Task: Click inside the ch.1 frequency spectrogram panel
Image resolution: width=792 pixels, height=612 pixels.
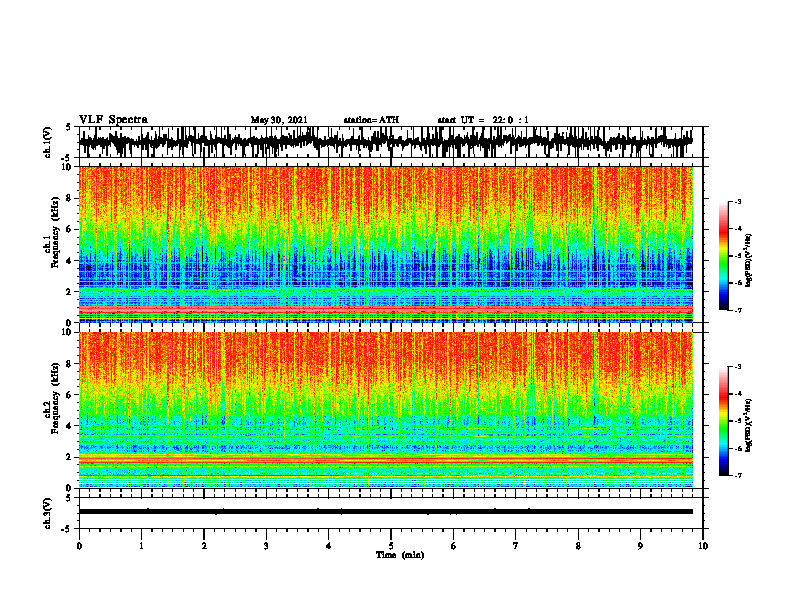Action: [x=385, y=244]
